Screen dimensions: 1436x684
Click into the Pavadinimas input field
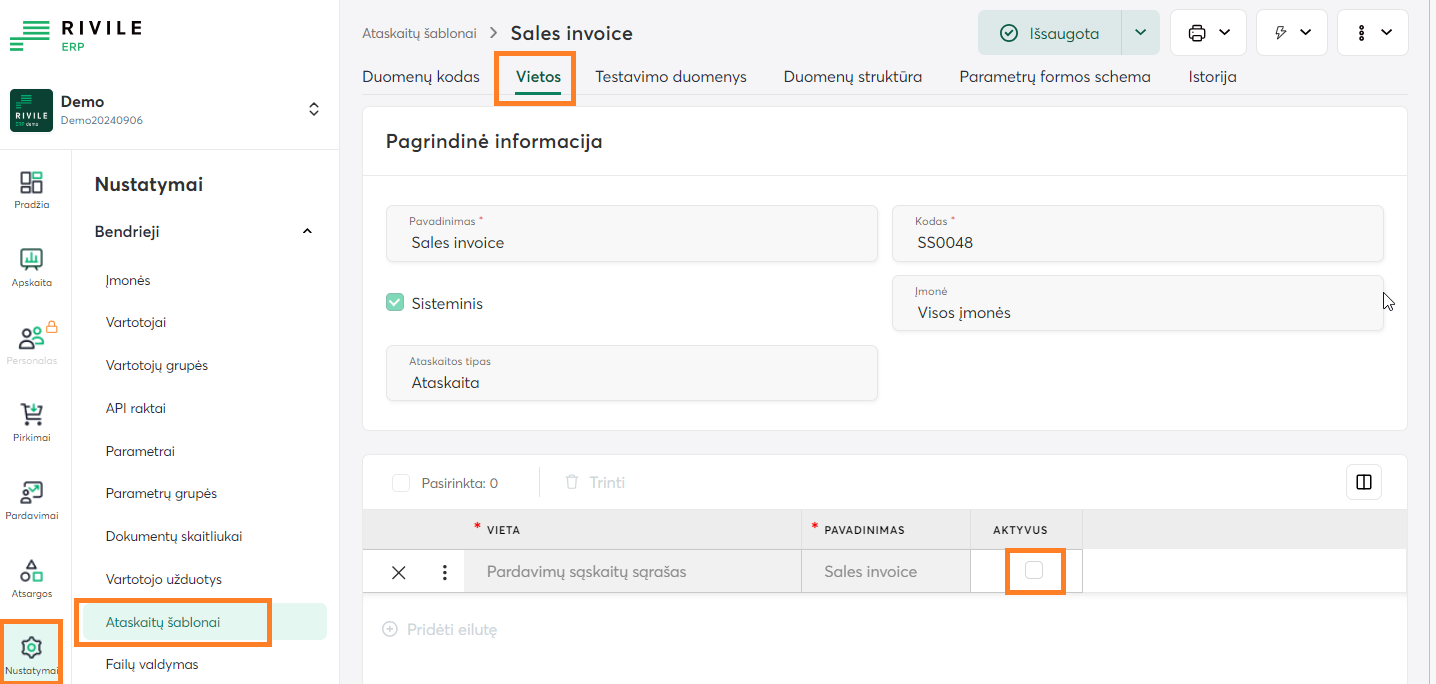click(x=632, y=242)
